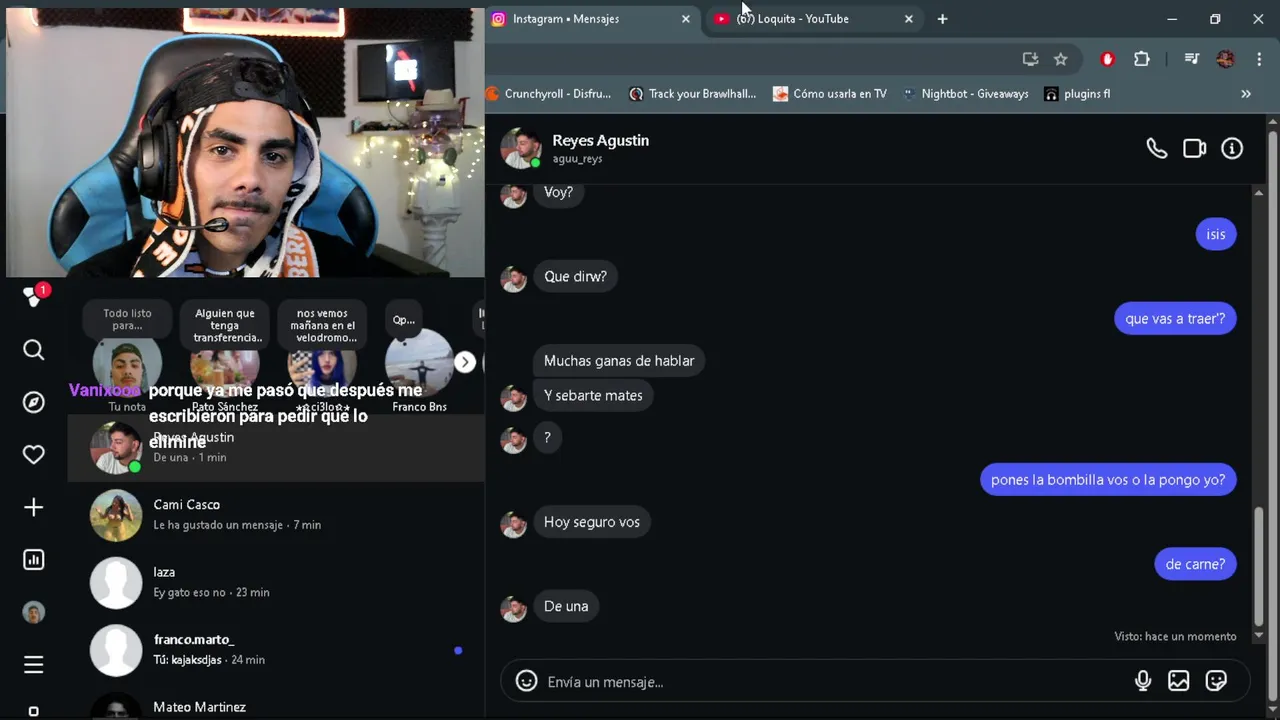Show more bookmarks with double chevron
This screenshot has width=1280, height=720.
coord(1246,94)
